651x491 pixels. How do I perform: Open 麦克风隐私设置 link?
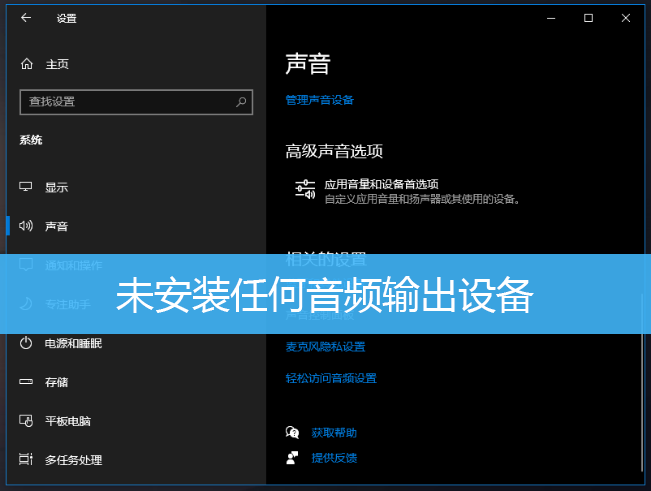(x=325, y=347)
